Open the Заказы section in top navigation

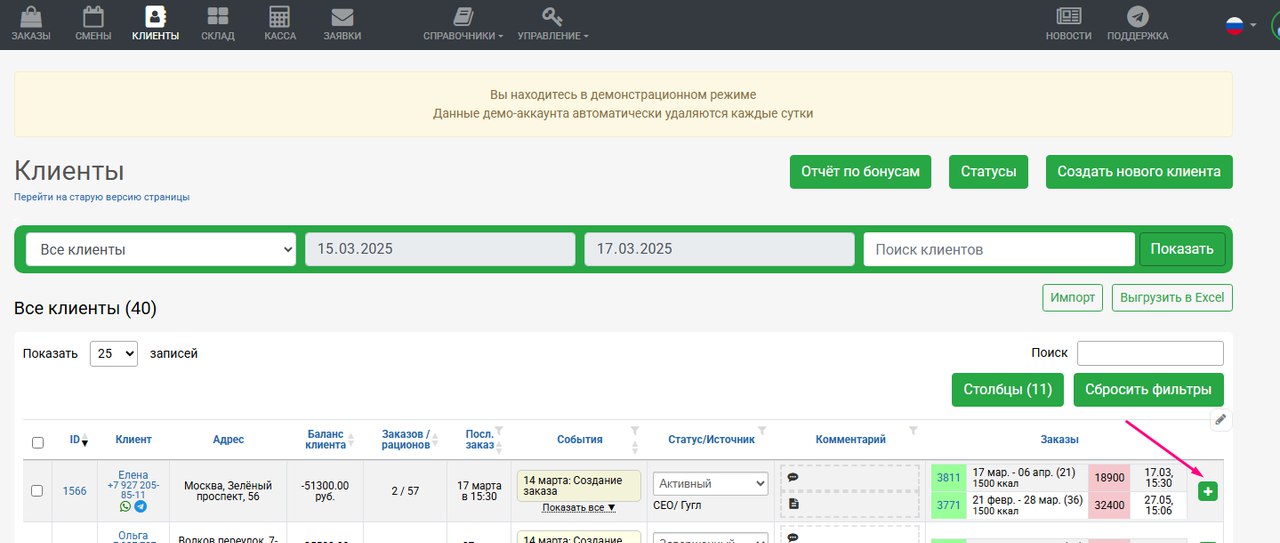(30, 23)
